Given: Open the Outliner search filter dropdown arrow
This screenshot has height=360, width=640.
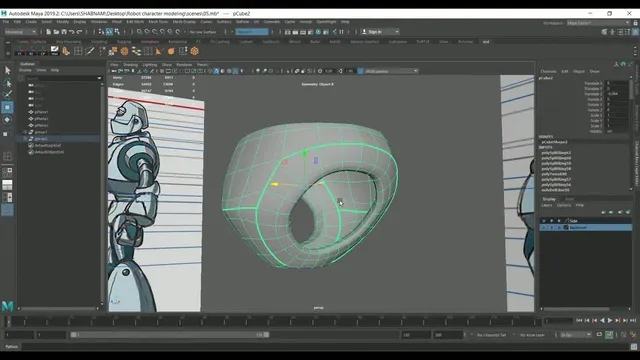Looking at the screenshot, I should point(99,78).
